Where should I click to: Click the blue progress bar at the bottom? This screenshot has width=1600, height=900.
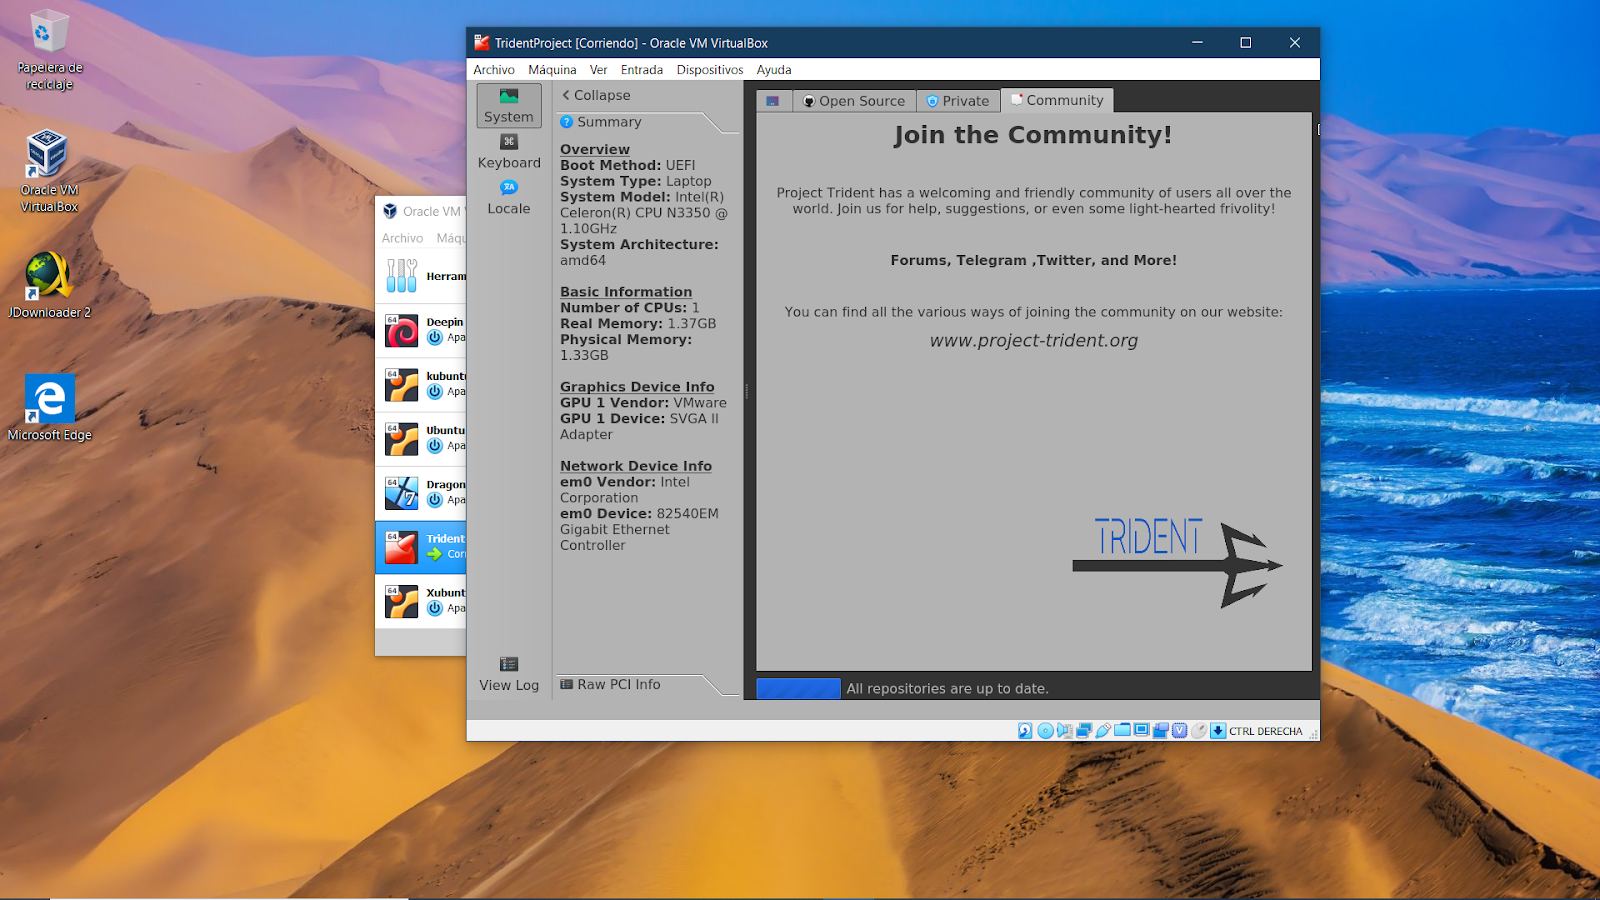coord(798,688)
